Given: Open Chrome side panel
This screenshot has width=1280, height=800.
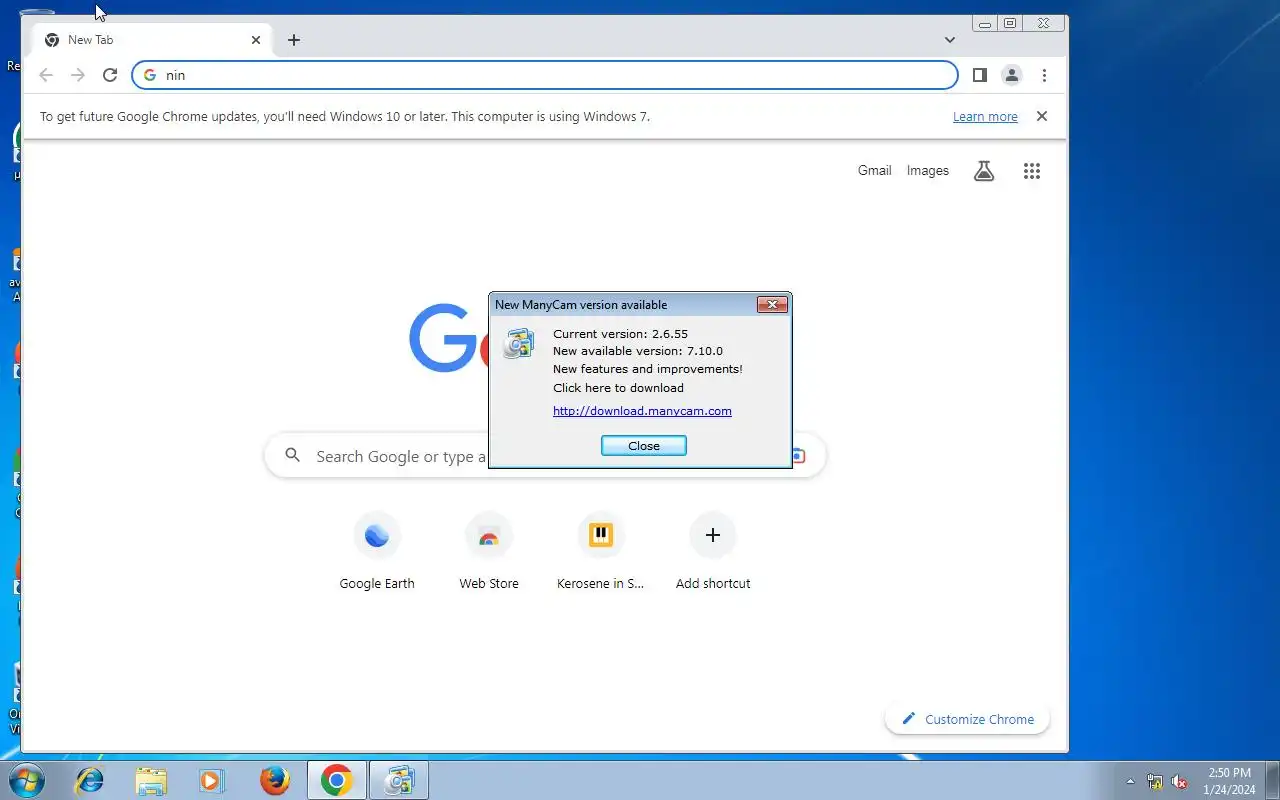Looking at the screenshot, I should pos(980,75).
